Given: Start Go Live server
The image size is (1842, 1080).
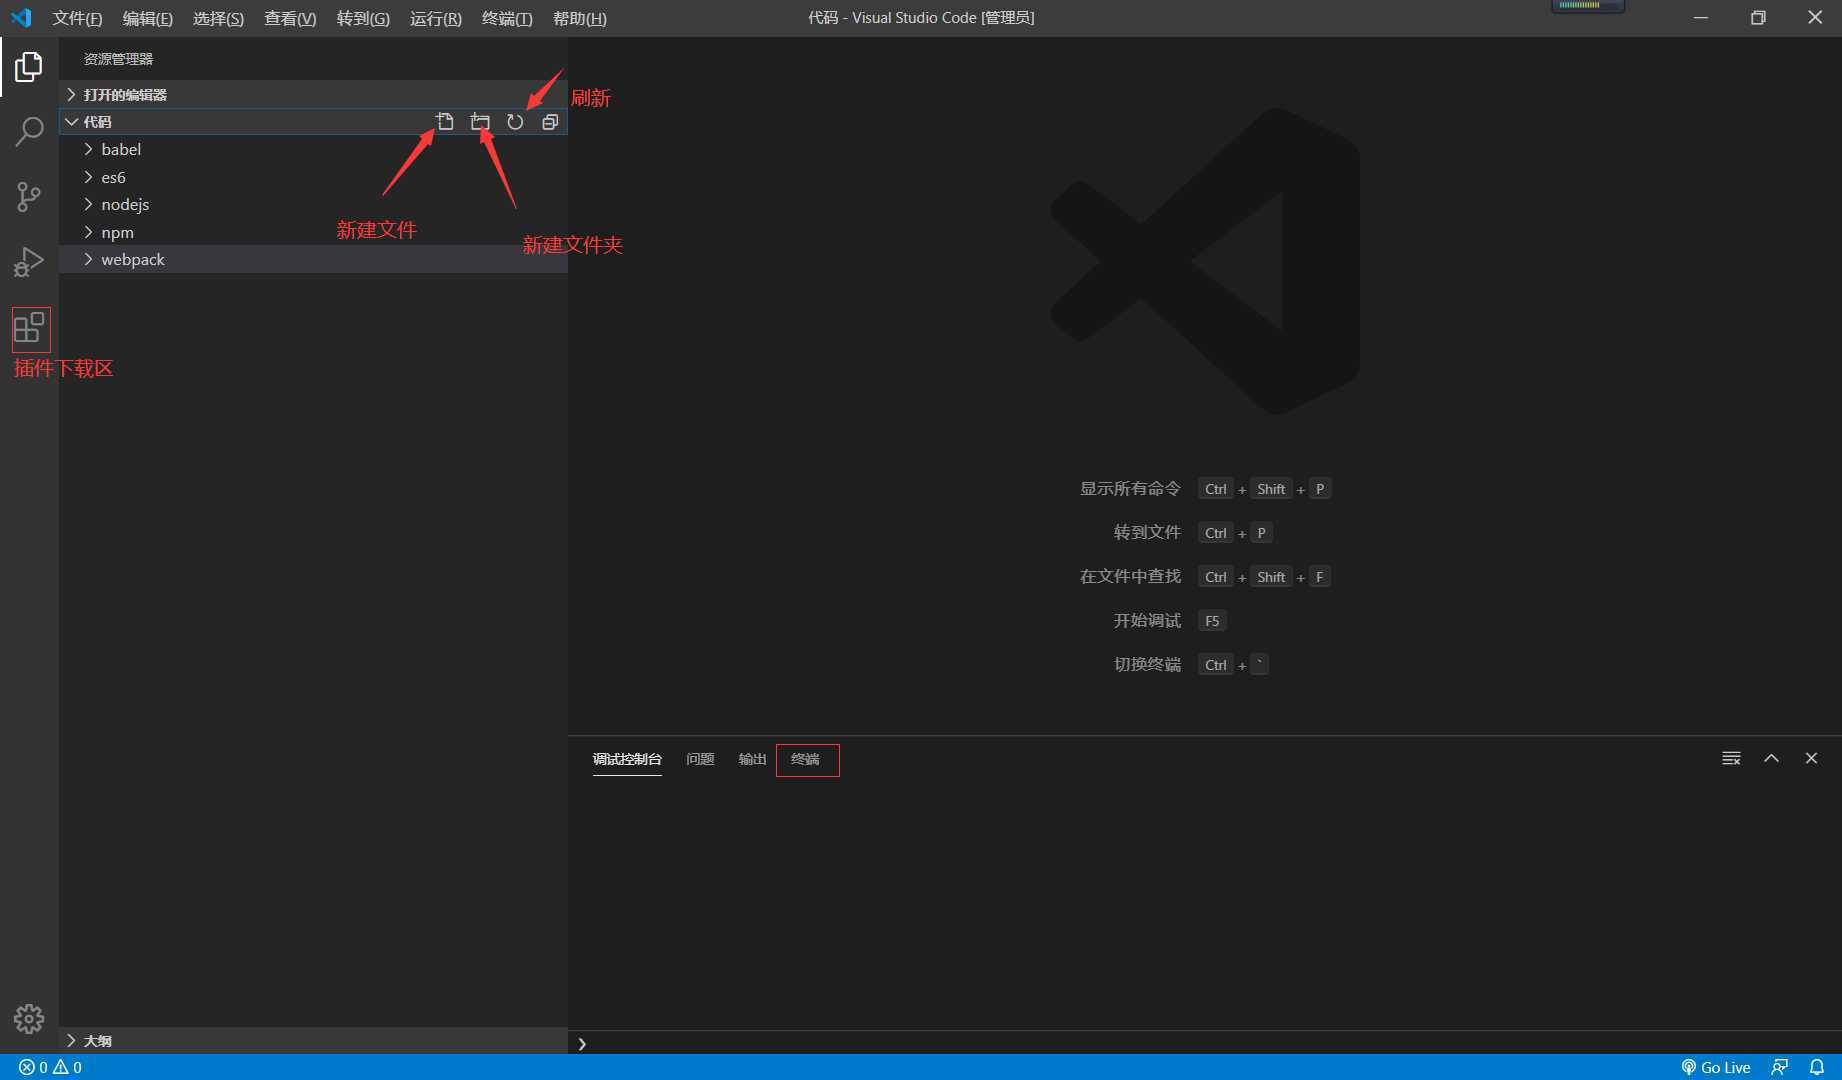Looking at the screenshot, I should 1716,1067.
